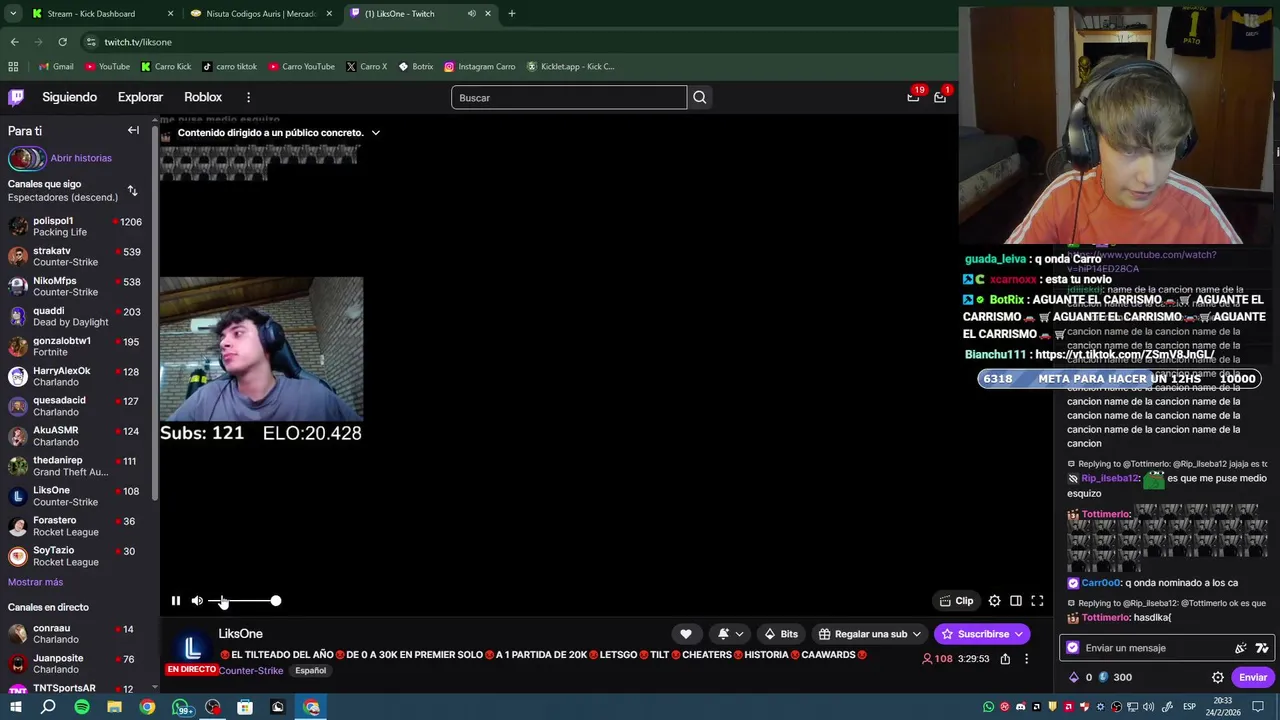The width and height of the screenshot is (1280, 720).
Task: Open stream three-dot options menu
Action: pos(1026,659)
